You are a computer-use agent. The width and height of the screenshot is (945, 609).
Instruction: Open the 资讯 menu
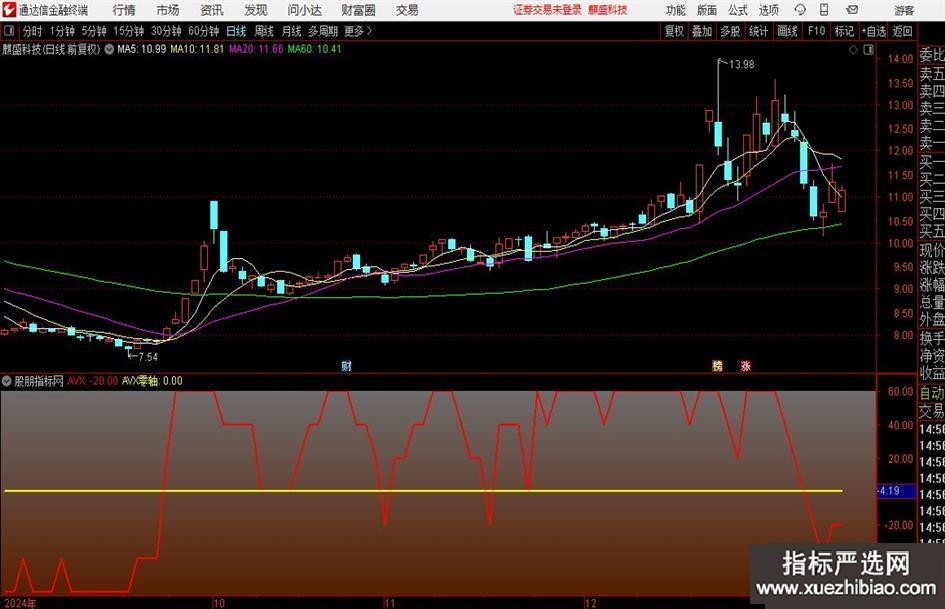click(212, 10)
